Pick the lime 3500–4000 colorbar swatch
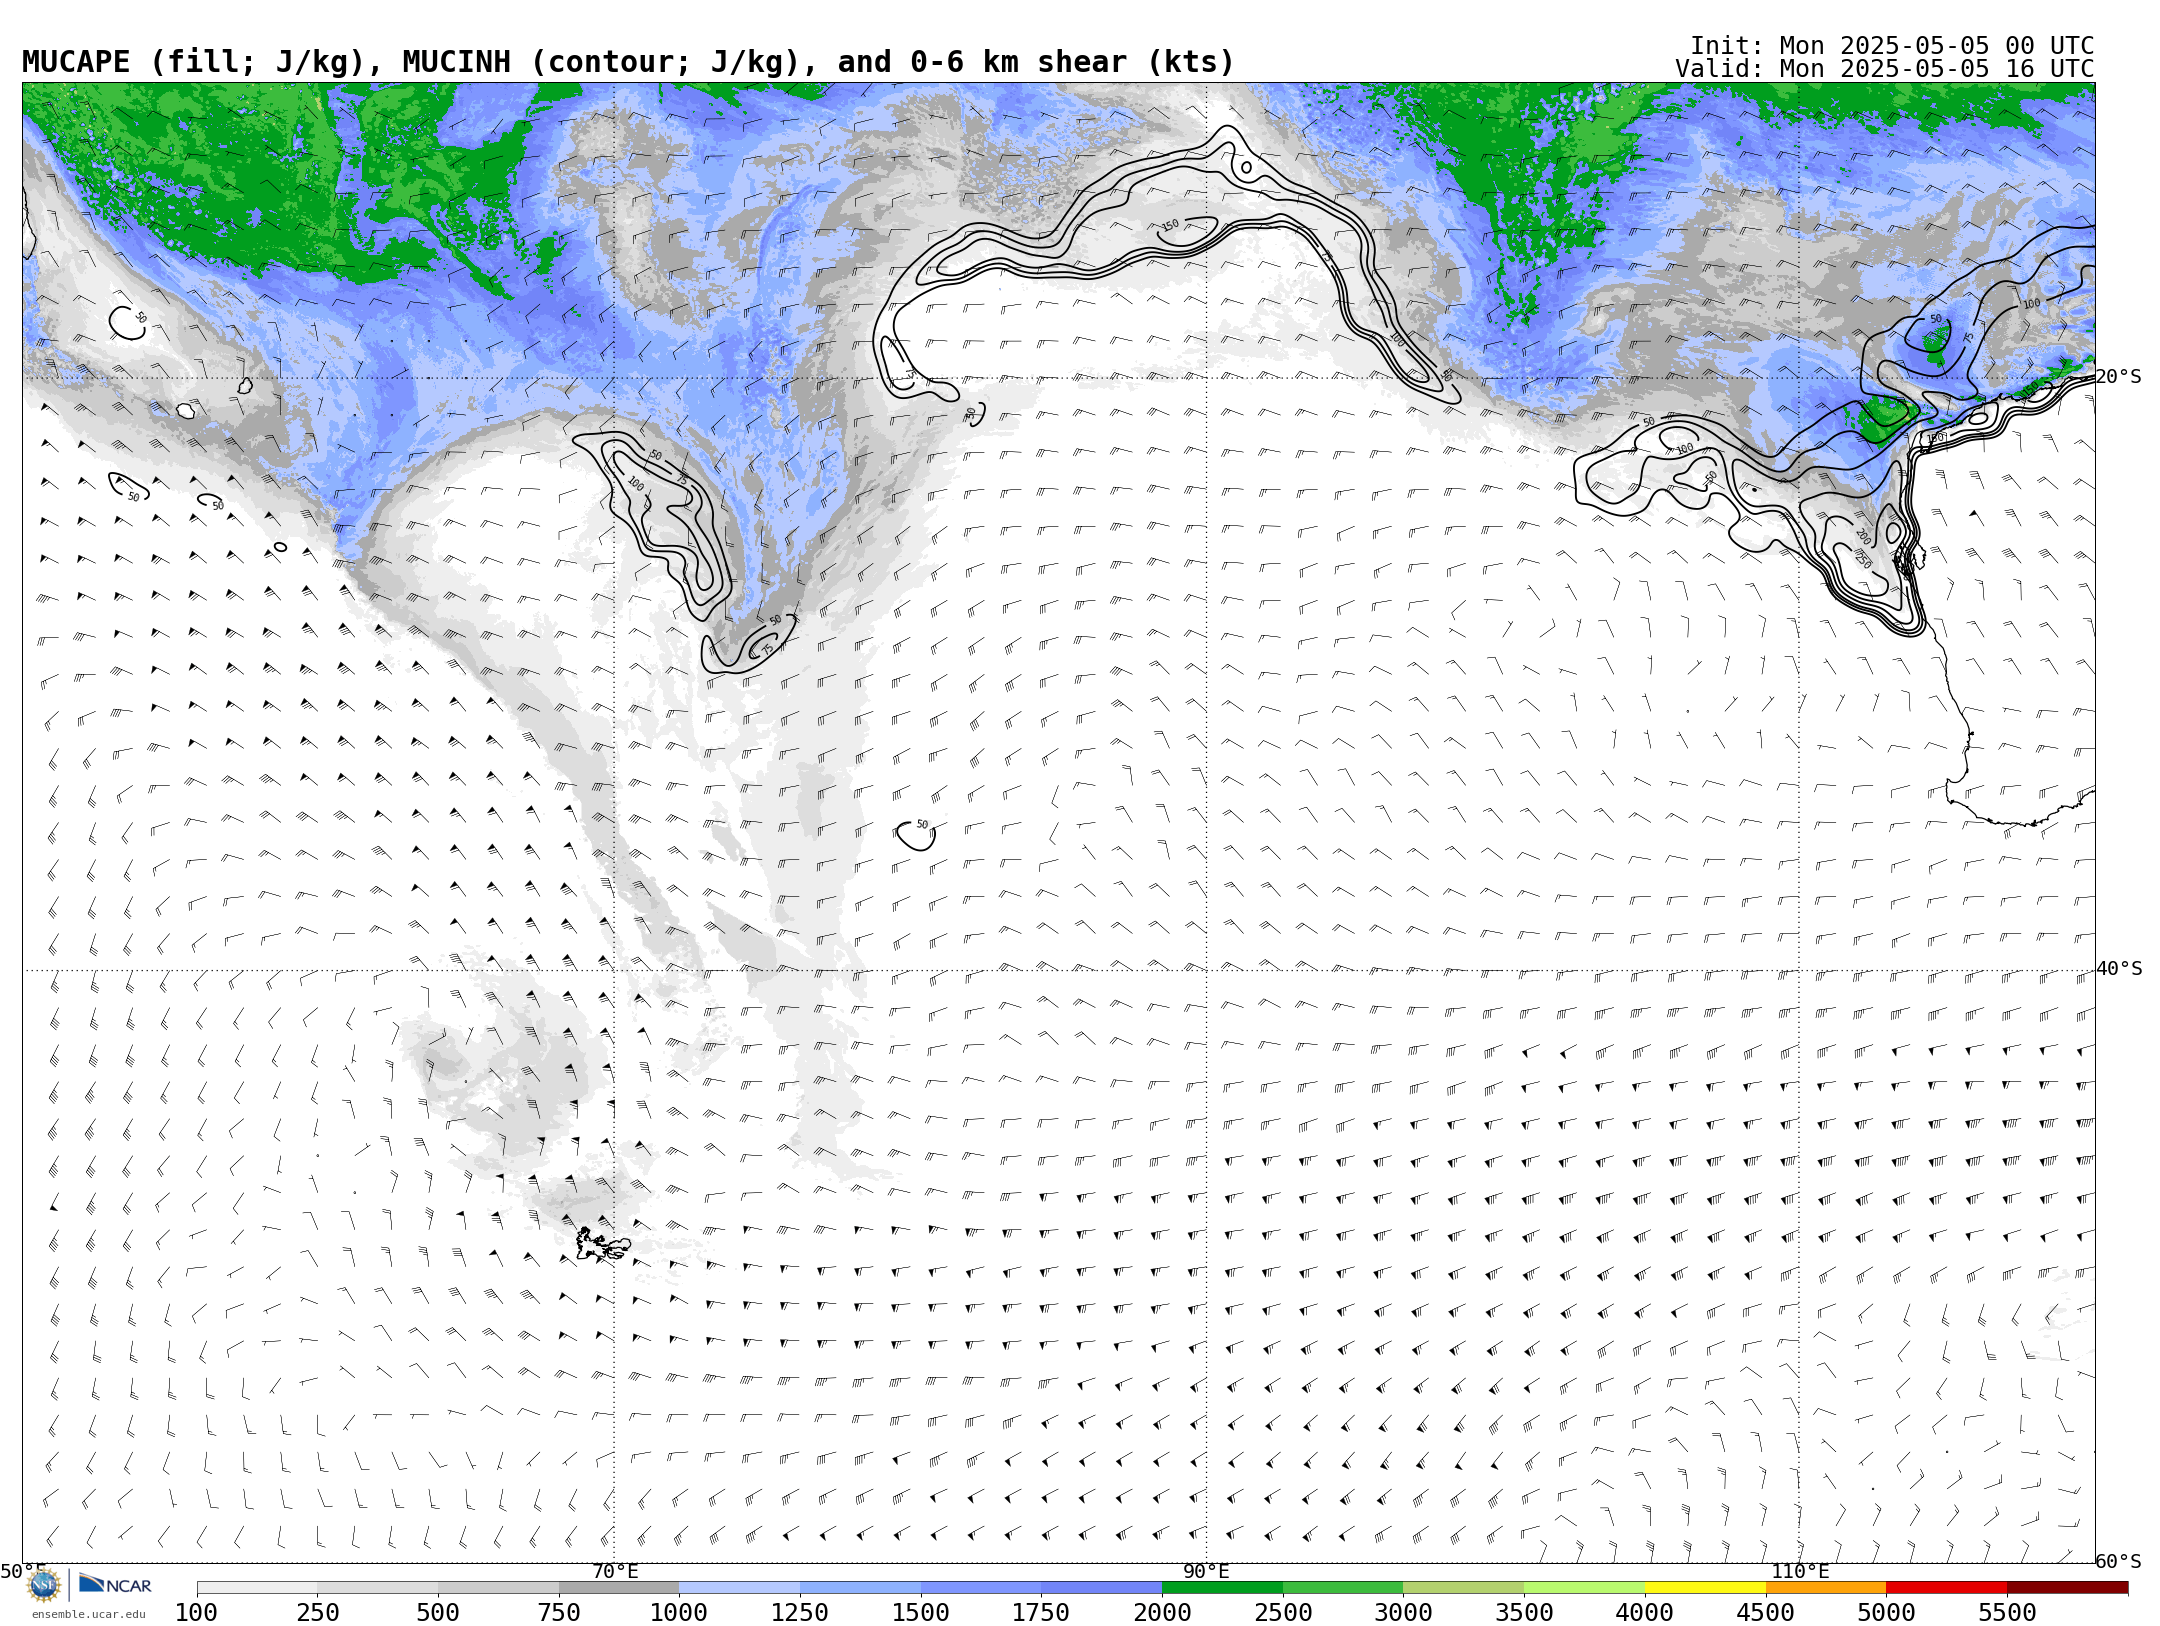This screenshot has height=1626, width=2160. pyautogui.click(x=1584, y=1588)
